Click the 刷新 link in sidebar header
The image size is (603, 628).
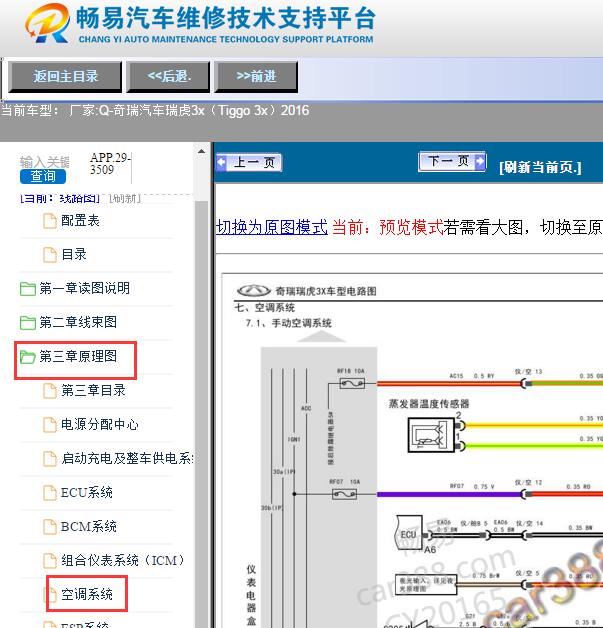point(125,198)
